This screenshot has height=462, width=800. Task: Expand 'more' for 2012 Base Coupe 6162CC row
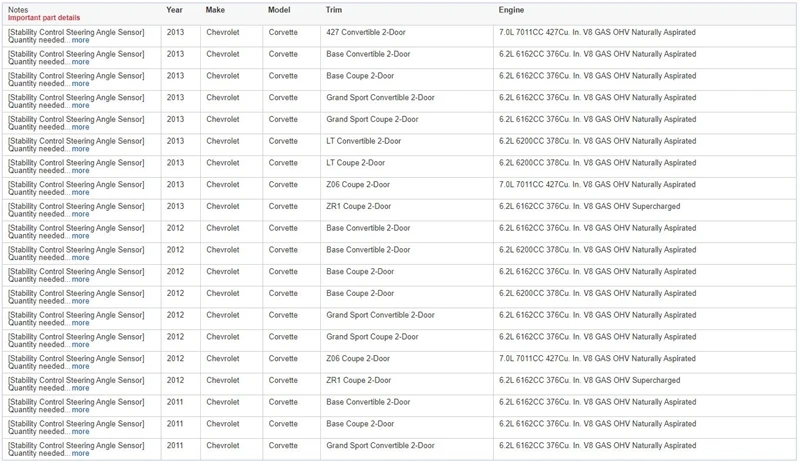80,279
